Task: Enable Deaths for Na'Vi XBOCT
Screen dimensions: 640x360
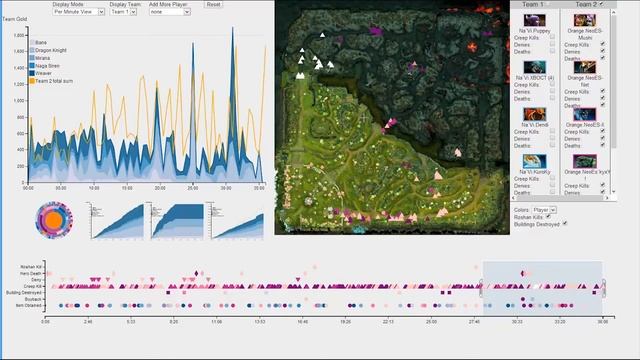Action: point(552,98)
